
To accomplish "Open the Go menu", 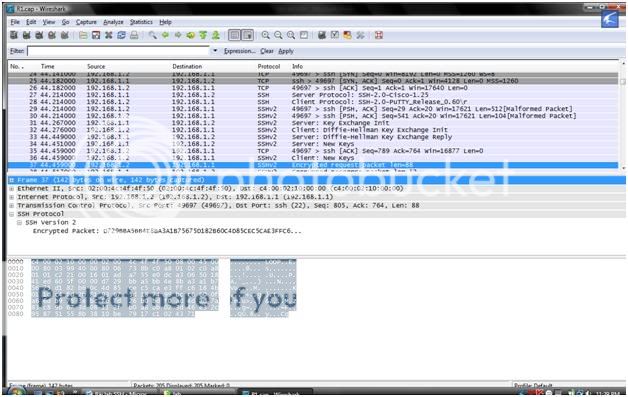I will (65, 22).
